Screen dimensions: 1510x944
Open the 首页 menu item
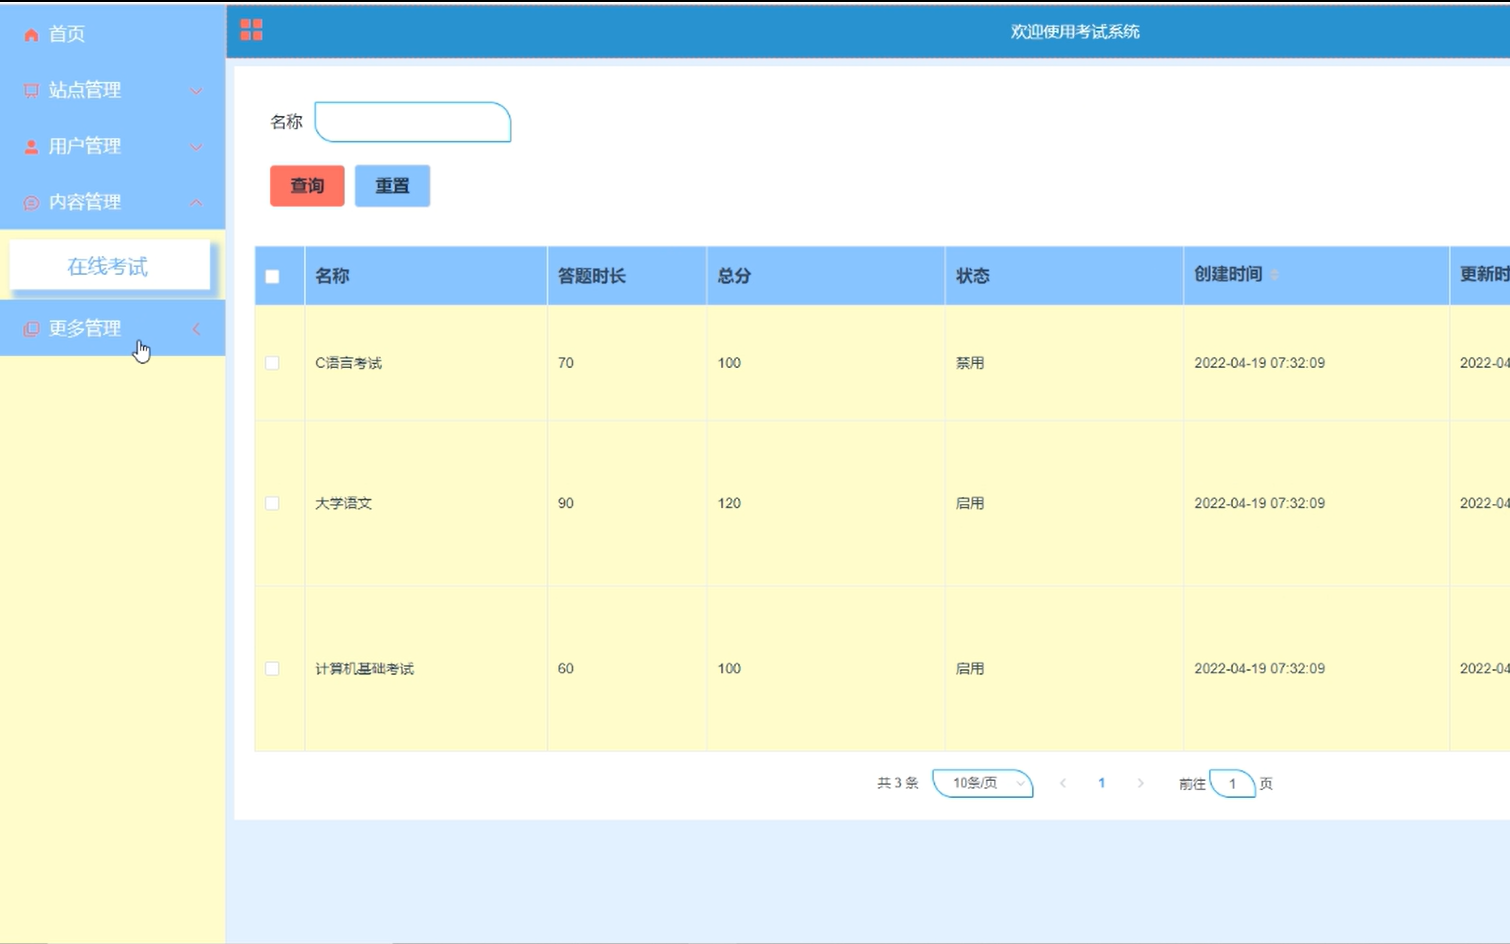[x=112, y=34]
